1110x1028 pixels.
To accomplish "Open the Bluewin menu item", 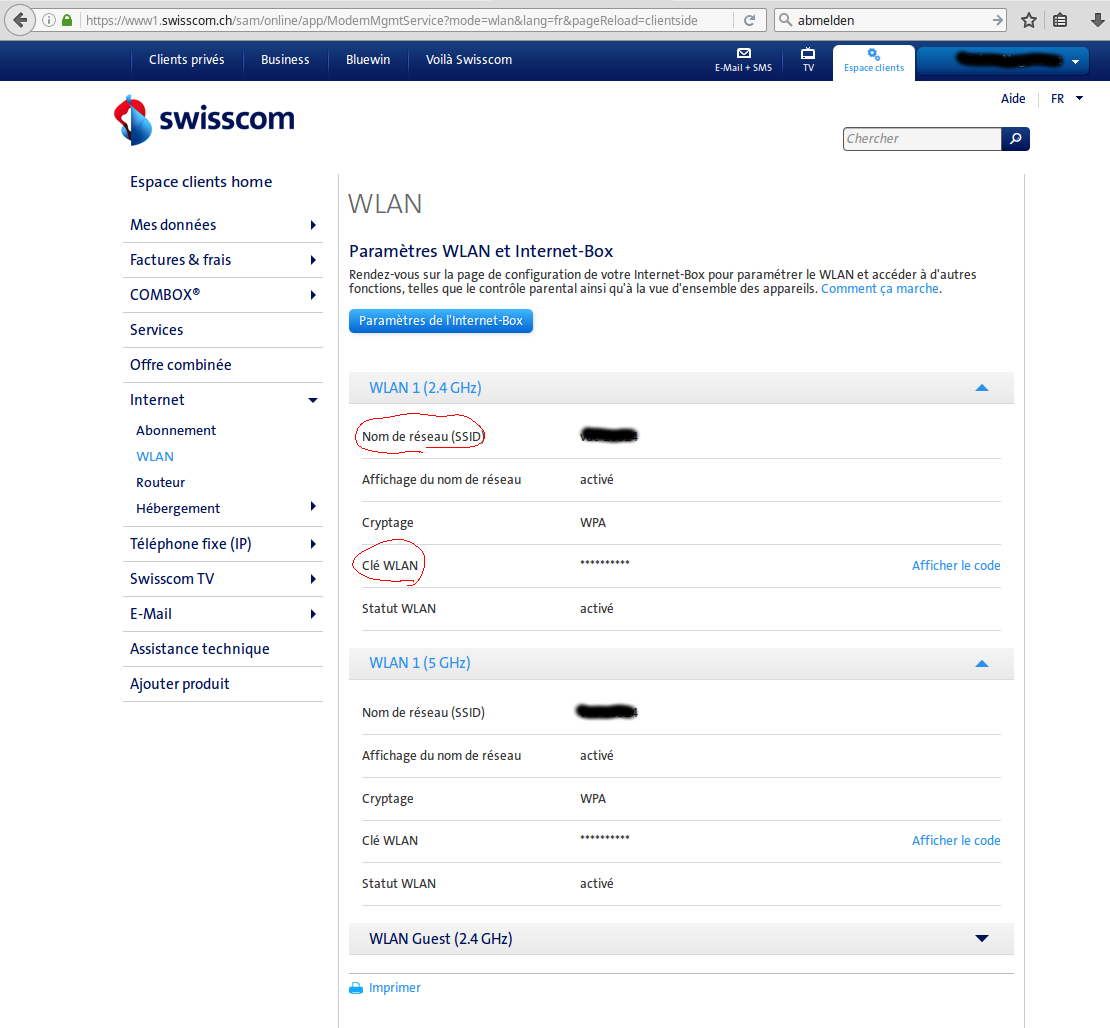I will tap(367, 59).
